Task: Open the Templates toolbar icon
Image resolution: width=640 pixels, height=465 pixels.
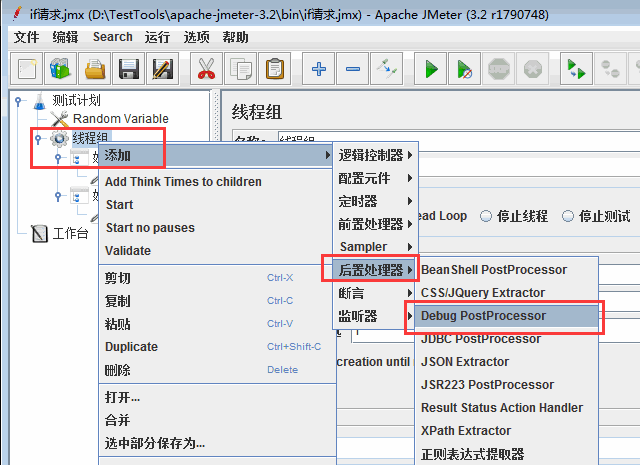Action: (61, 69)
